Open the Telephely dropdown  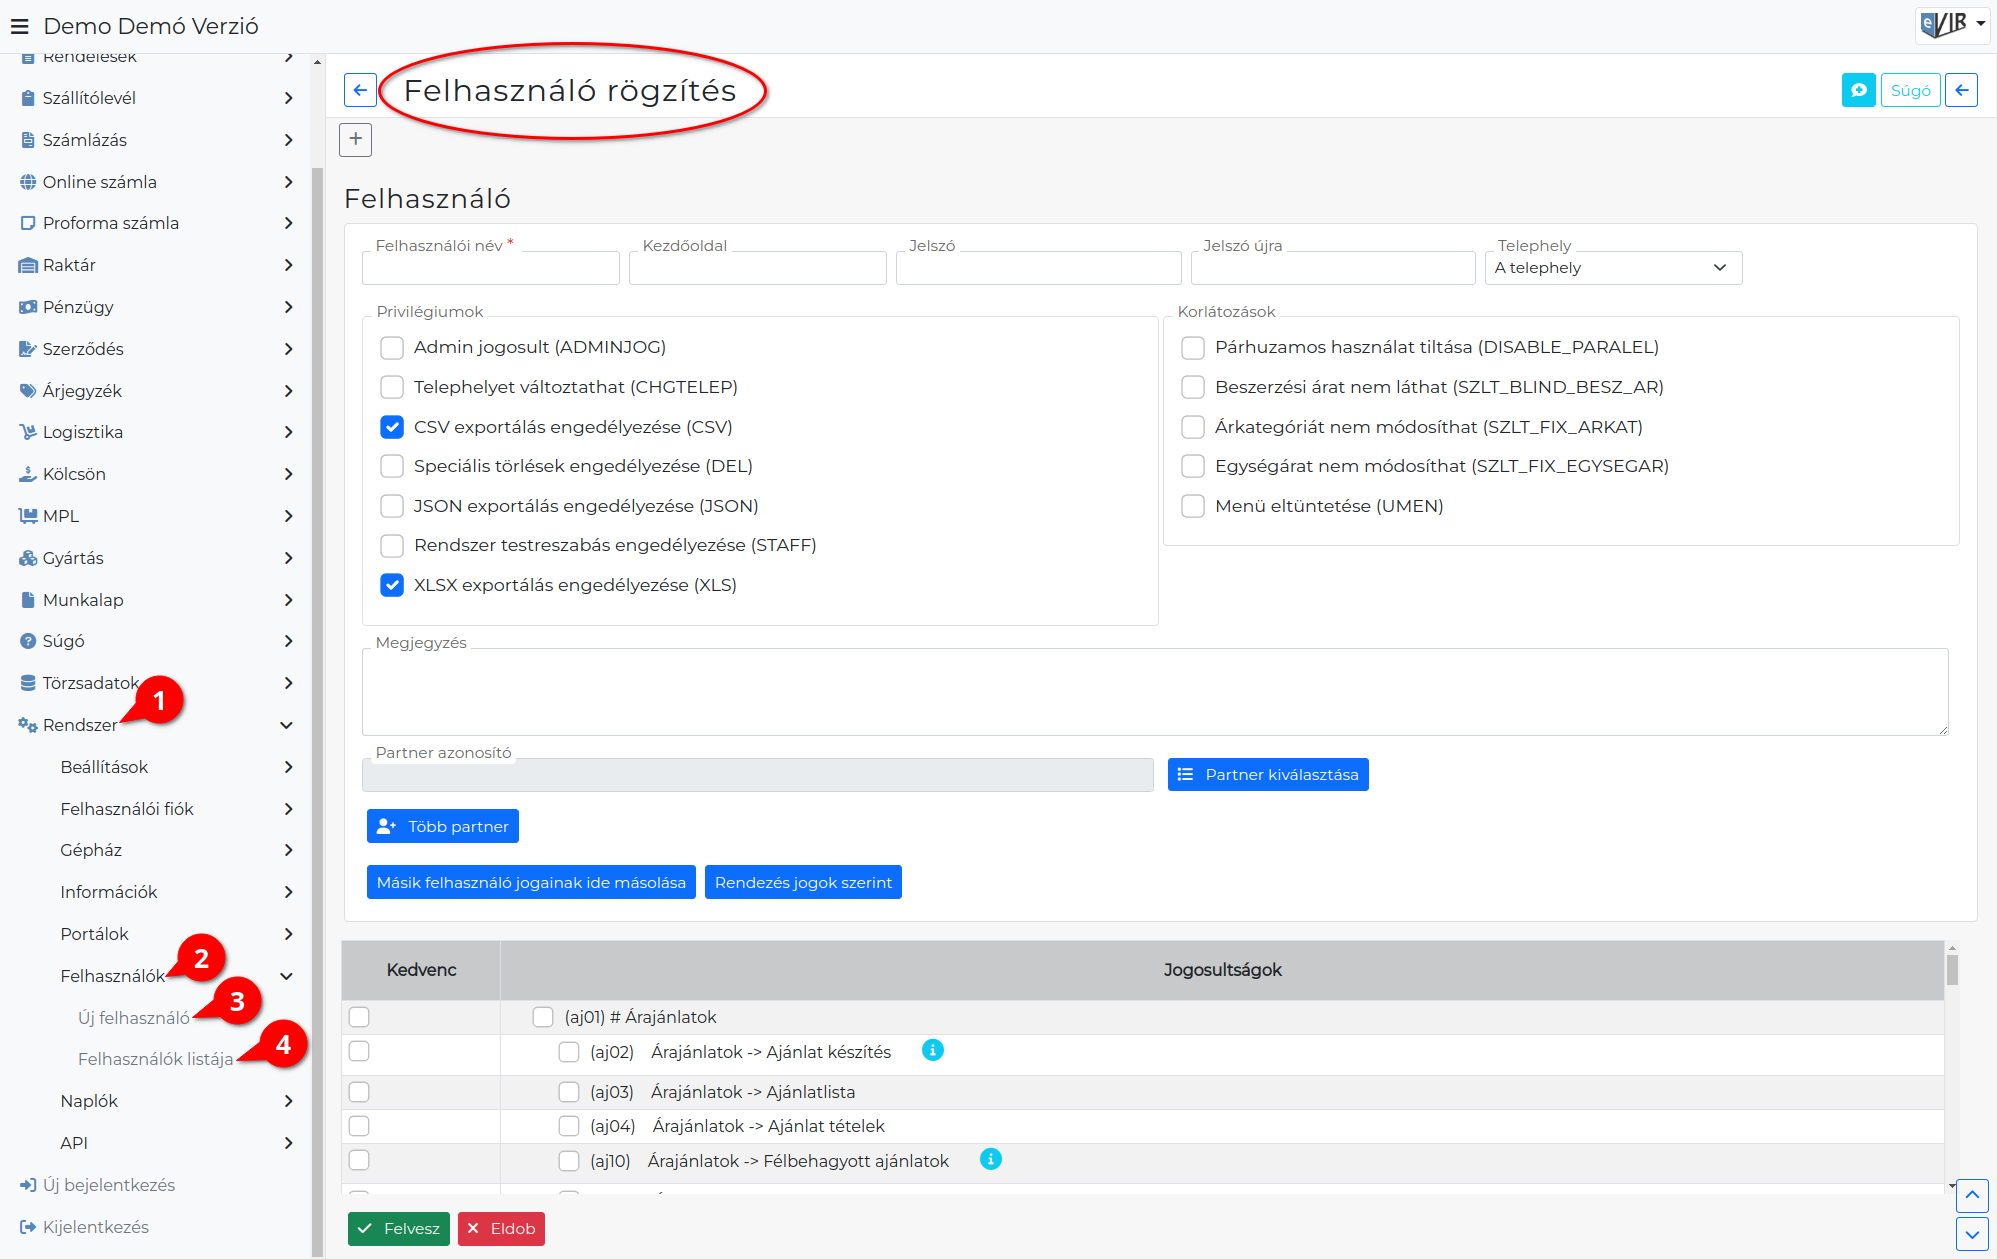point(1613,268)
